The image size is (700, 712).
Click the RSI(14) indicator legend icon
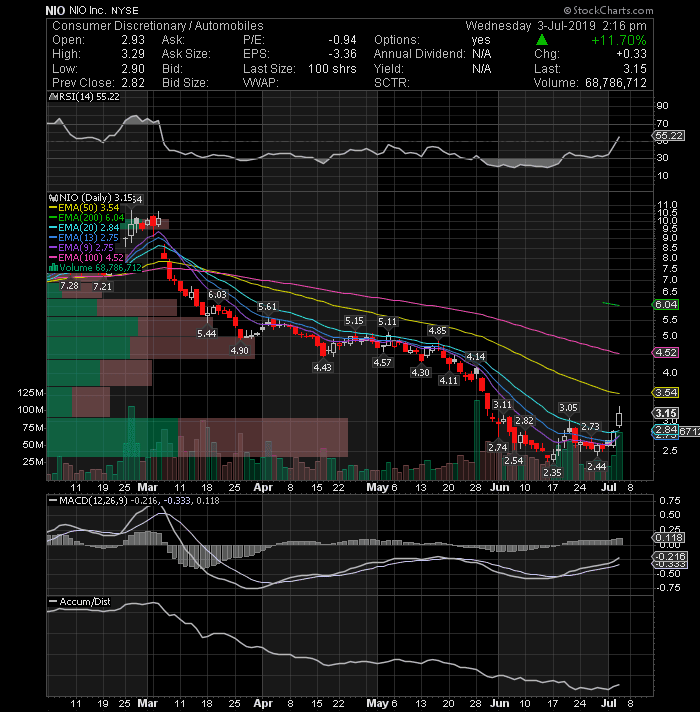(x=52, y=97)
